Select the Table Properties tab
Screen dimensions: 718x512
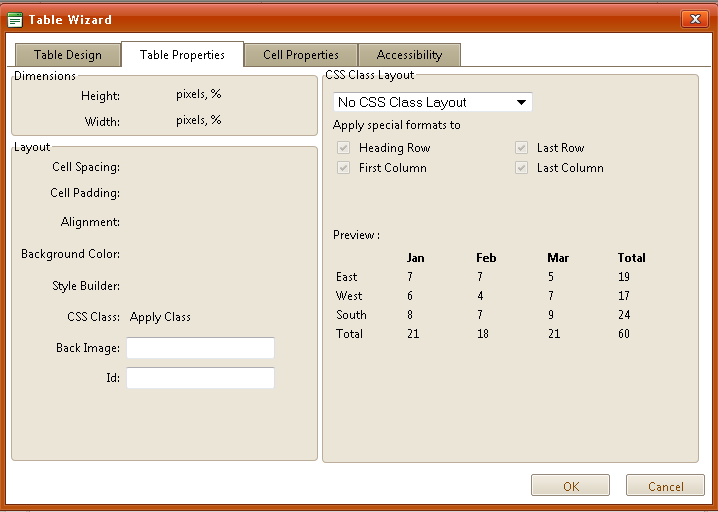(182, 55)
